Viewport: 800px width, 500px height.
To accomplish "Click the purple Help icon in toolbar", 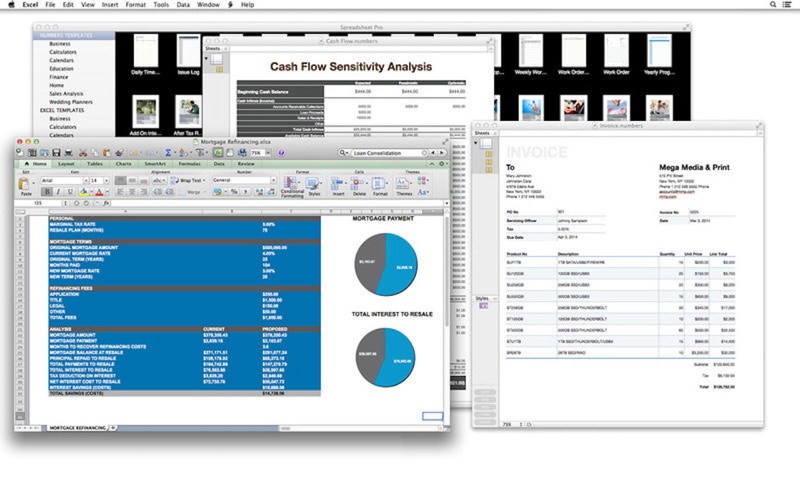I will pos(281,153).
